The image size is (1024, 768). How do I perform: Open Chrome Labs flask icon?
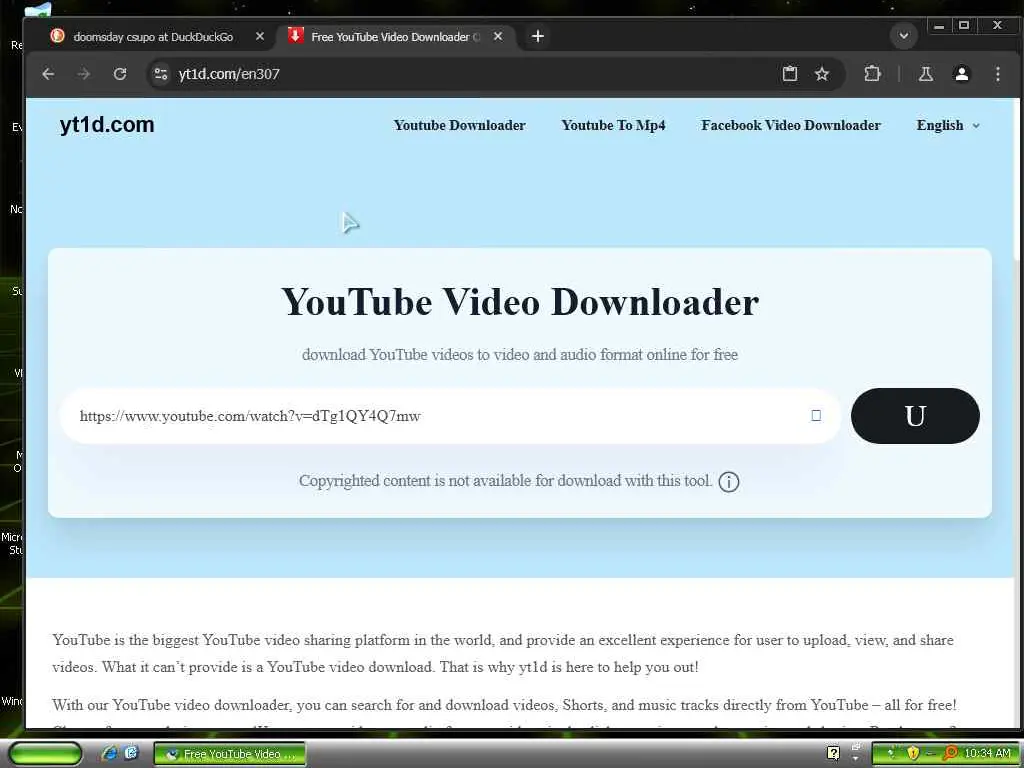click(x=925, y=74)
